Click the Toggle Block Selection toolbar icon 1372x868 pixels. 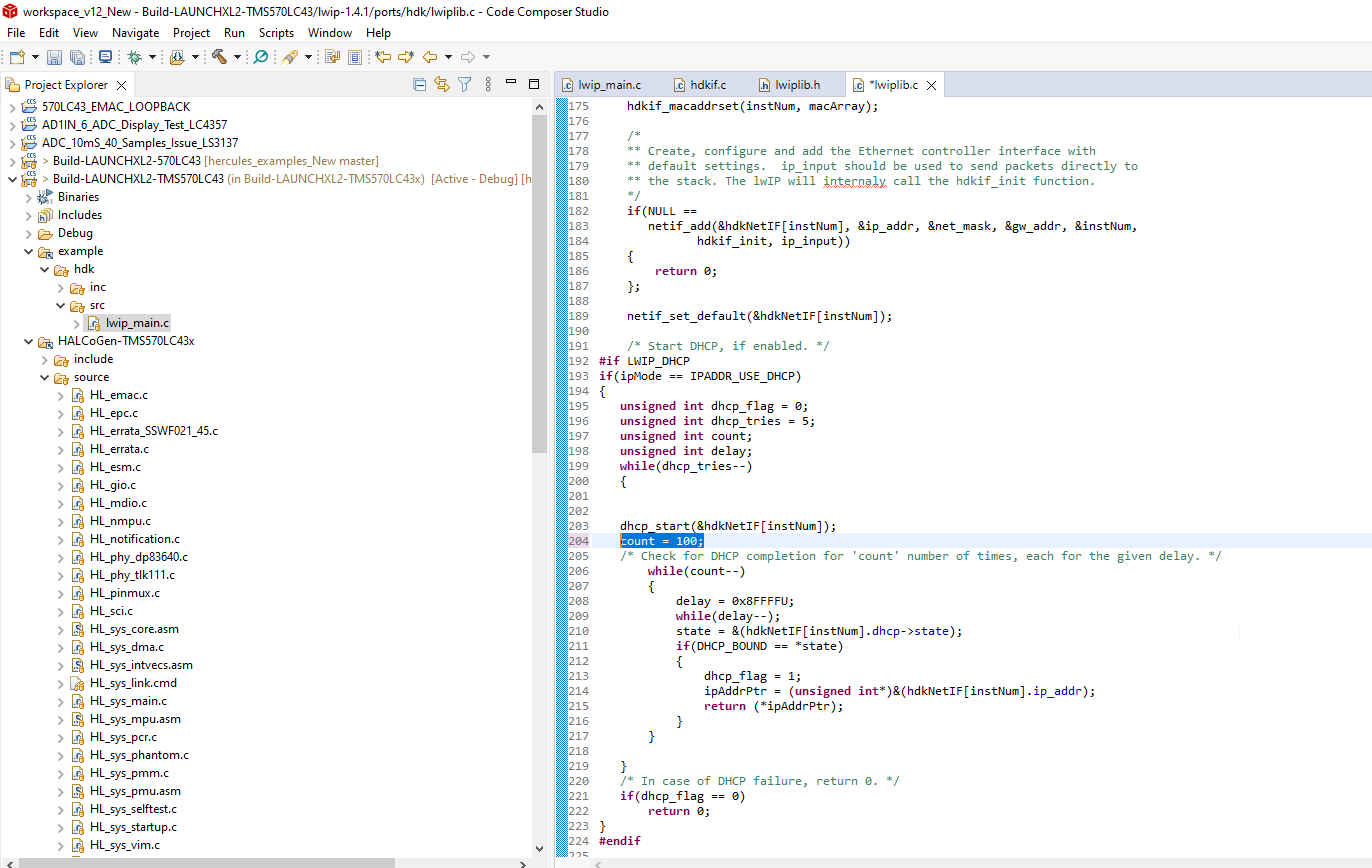point(355,57)
